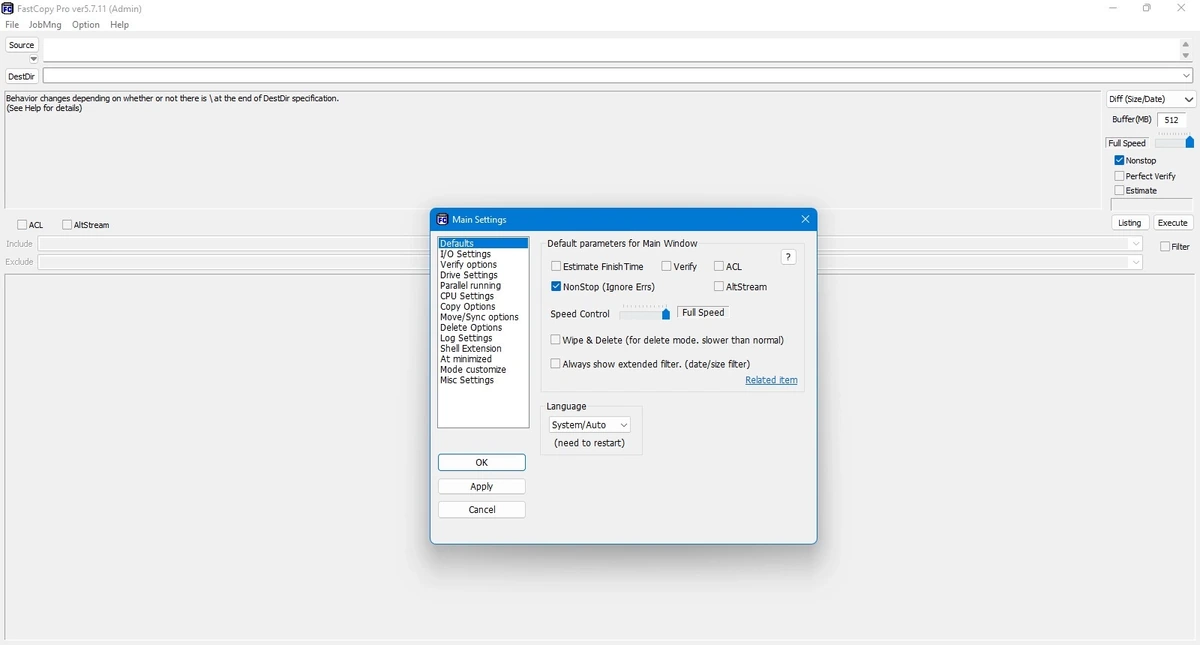Viewport: 1200px width, 645px height.
Task: Toggle the main window ACL checkbox
Action: point(22,225)
